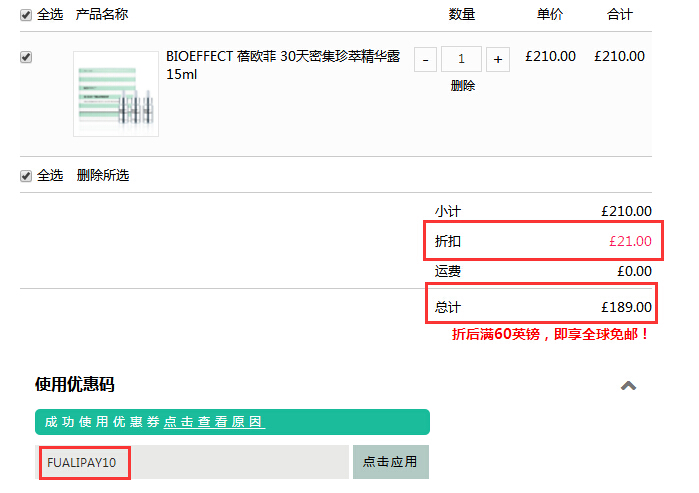Click the 总计 amount £189.00
The height and width of the screenshot is (493, 699).
626,307
